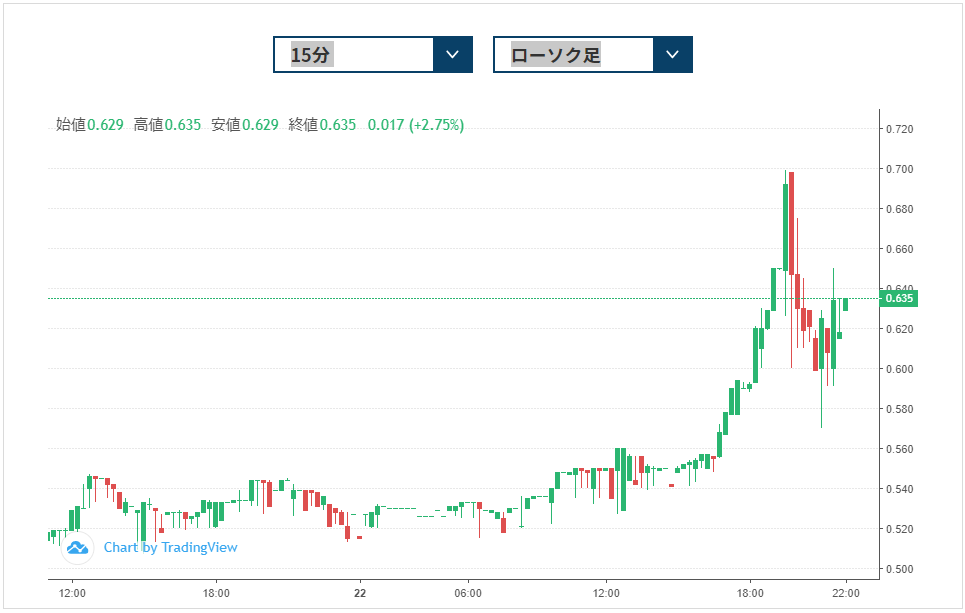The height and width of the screenshot is (613, 965).
Task: Click the 0.700 price axis label
Action: 899,169
